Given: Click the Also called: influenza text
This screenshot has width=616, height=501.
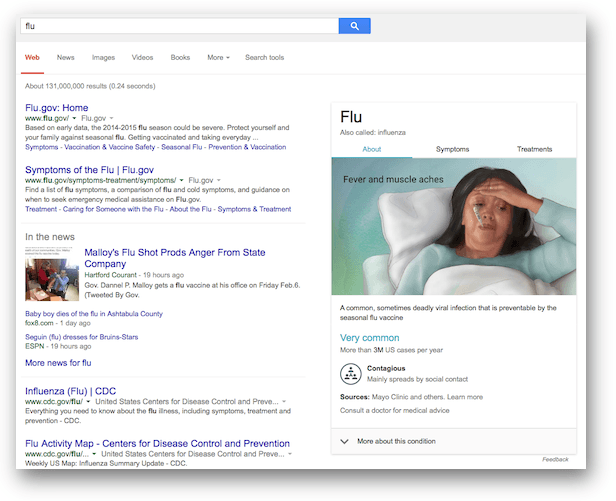Looking at the screenshot, I should tap(373, 132).
